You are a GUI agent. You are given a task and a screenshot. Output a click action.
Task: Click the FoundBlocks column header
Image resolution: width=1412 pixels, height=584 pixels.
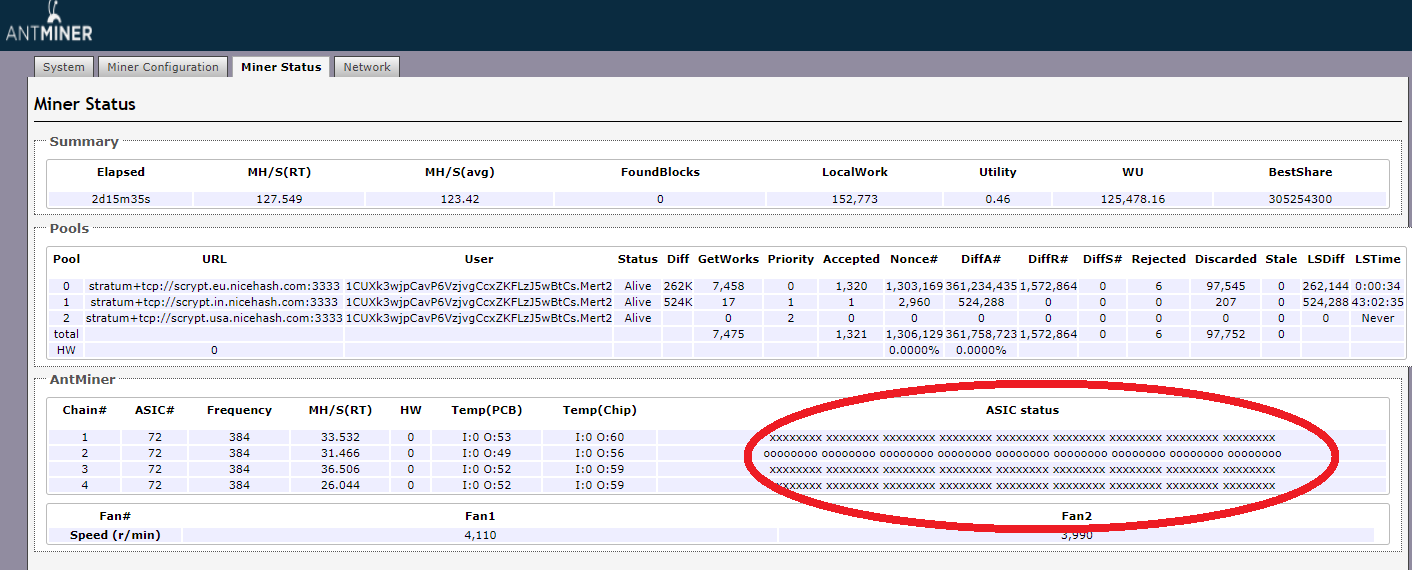660,172
